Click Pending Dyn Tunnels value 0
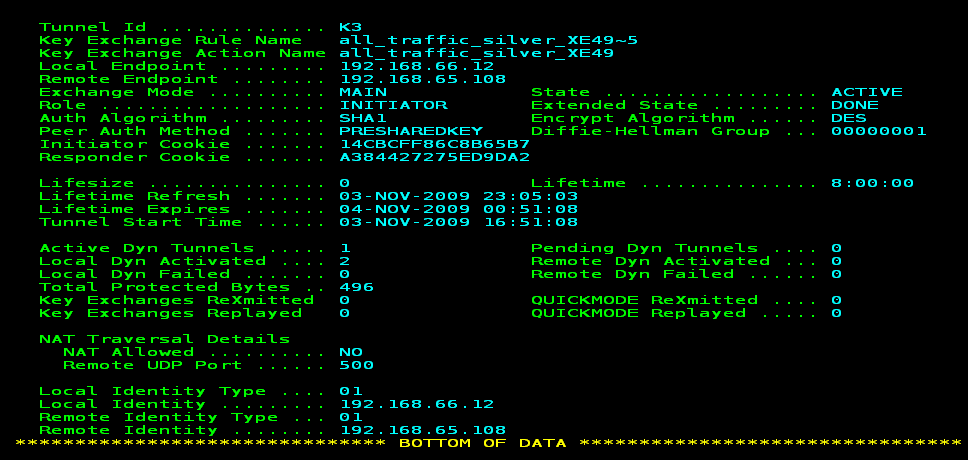 pos(837,248)
